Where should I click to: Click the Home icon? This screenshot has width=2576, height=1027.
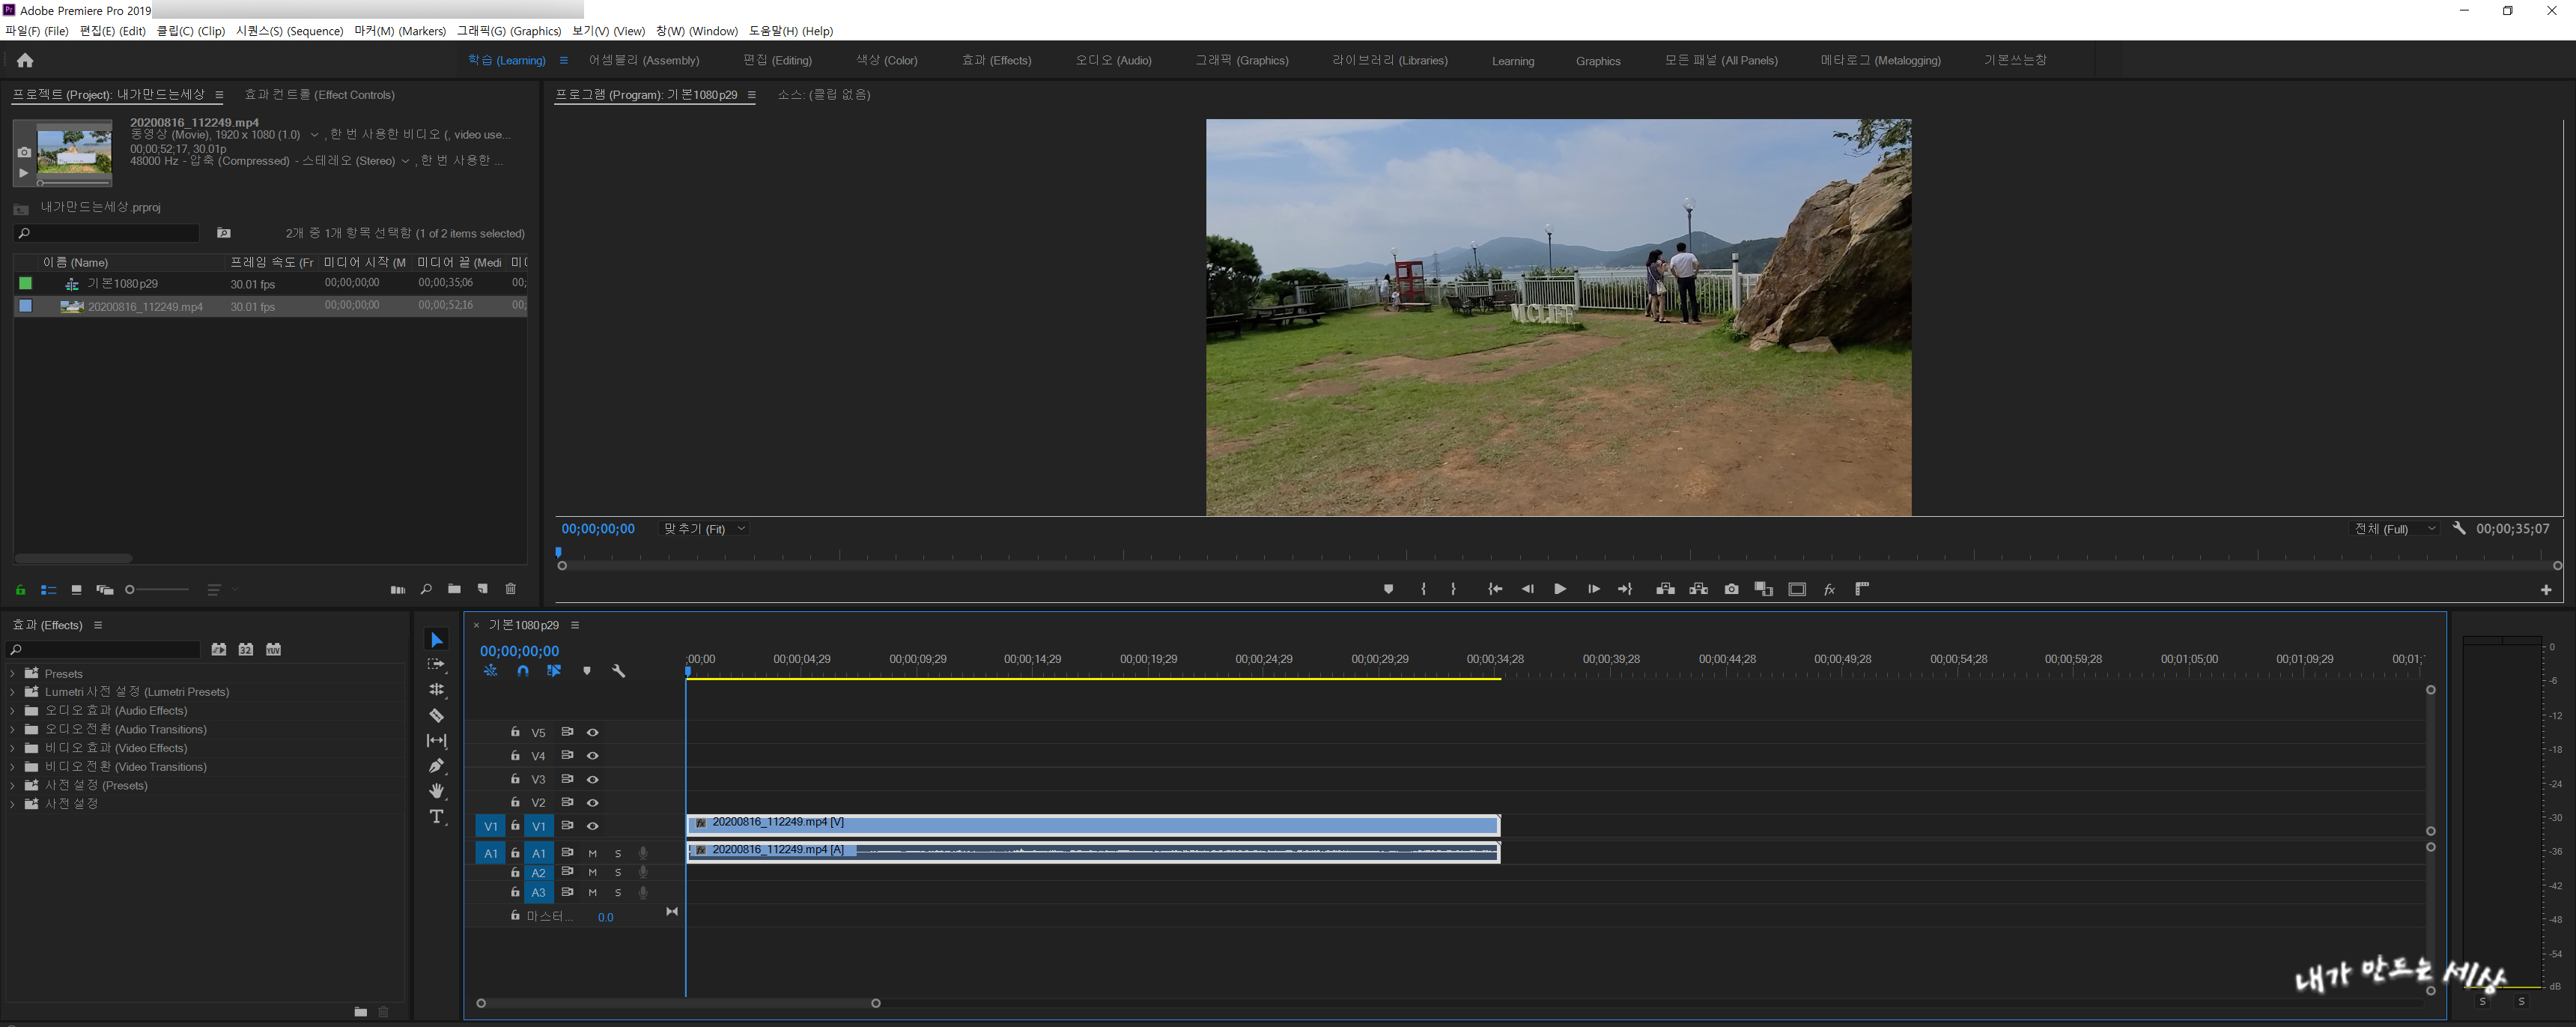tap(25, 61)
